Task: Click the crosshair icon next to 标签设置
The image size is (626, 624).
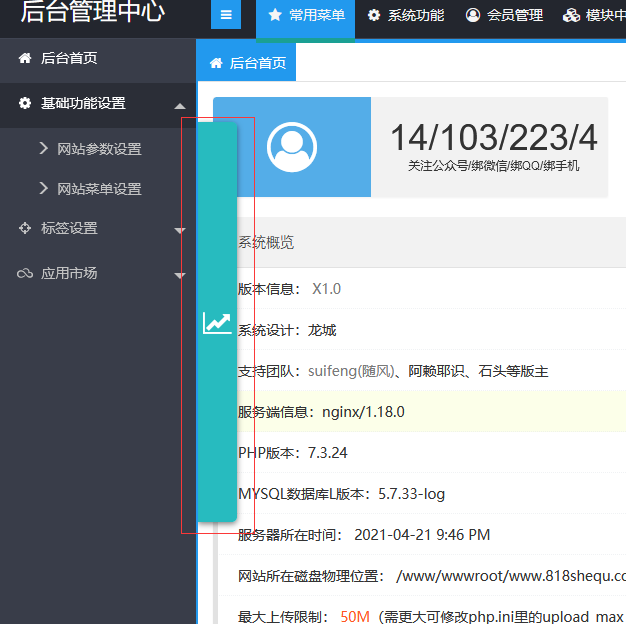Action: click(x=25, y=229)
